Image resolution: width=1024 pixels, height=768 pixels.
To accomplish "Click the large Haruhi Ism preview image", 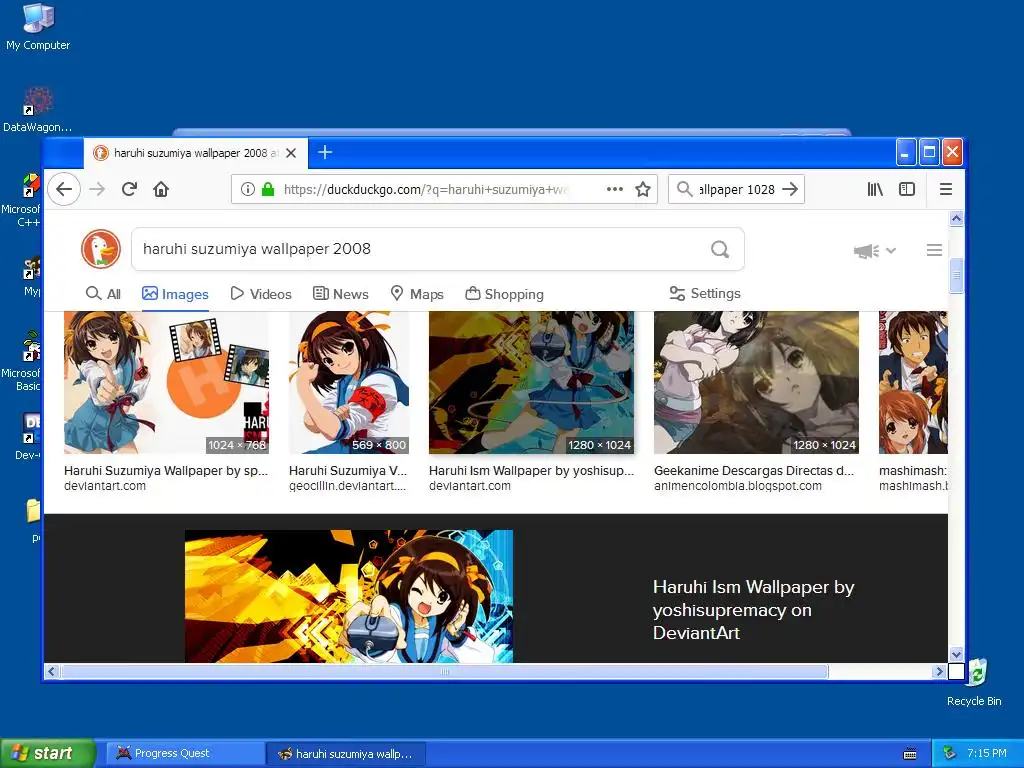I will (349, 596).
